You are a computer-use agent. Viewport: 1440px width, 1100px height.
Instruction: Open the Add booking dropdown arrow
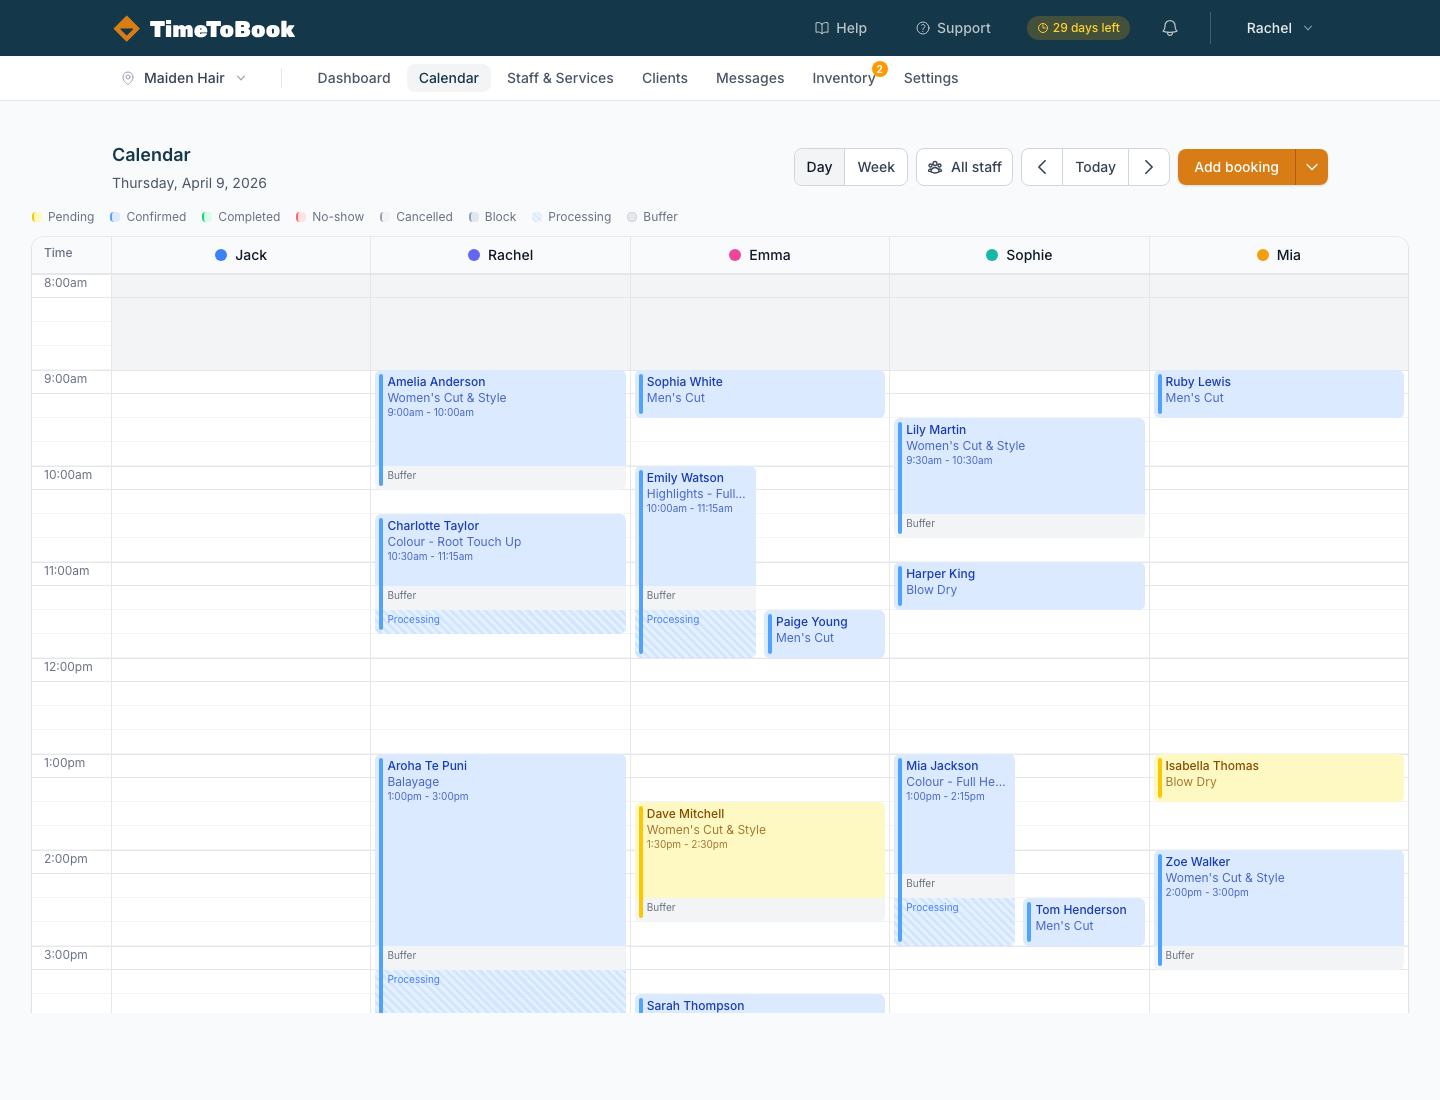1311,167
